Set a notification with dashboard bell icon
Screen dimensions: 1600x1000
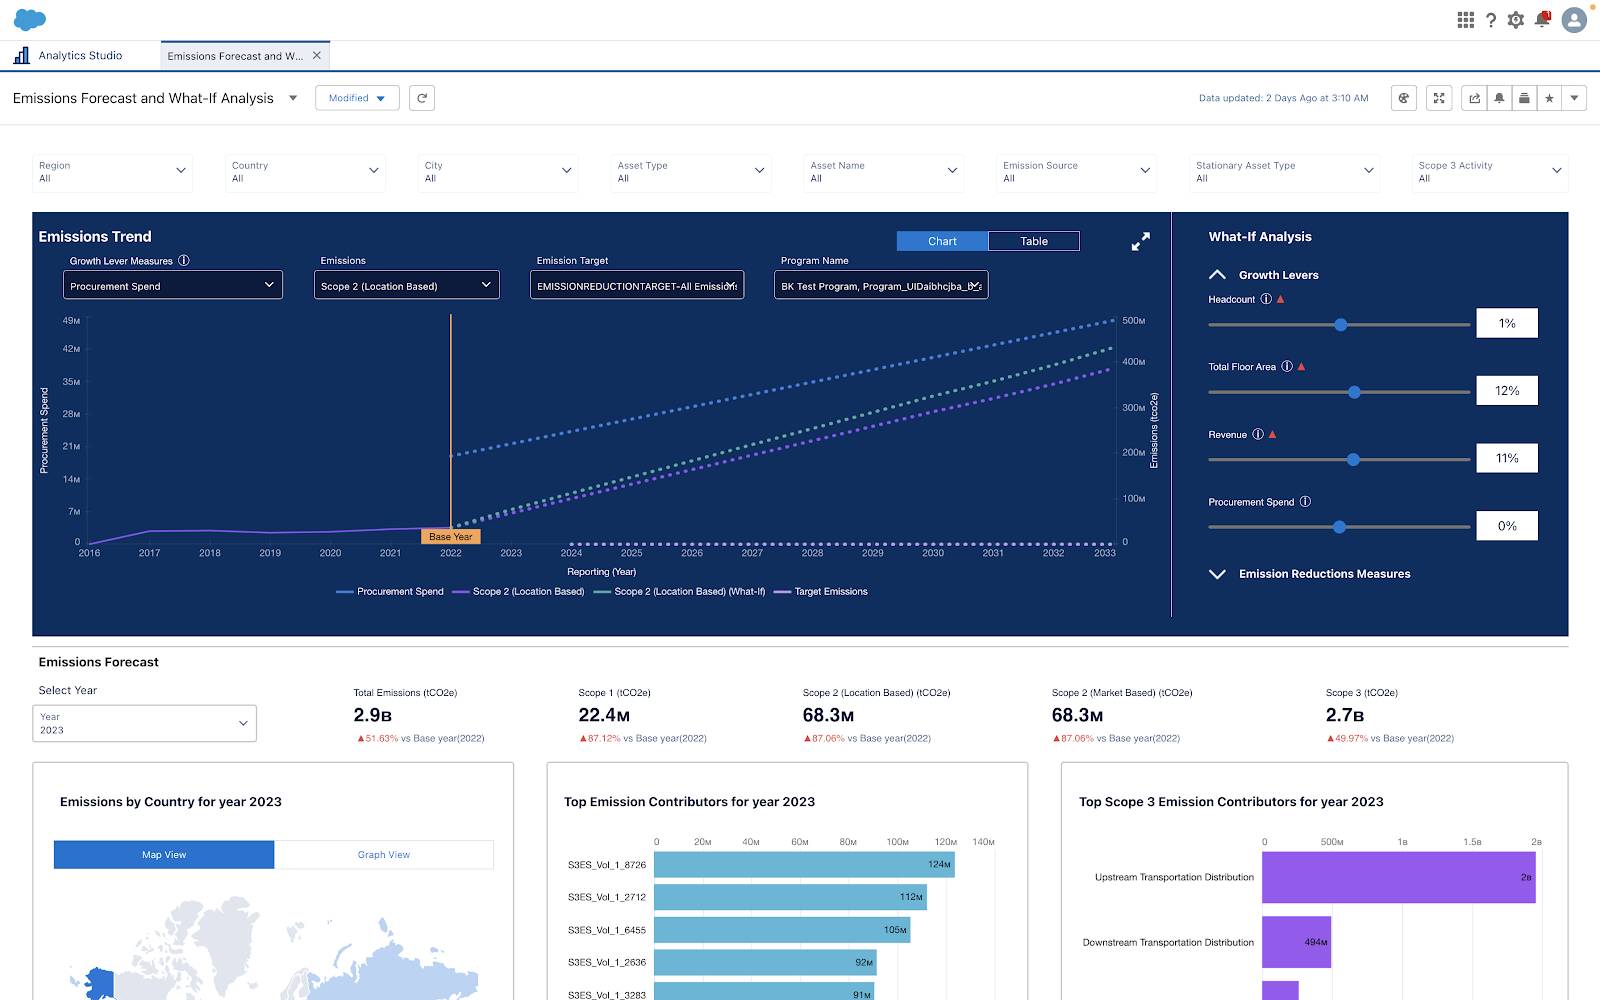1499,98
